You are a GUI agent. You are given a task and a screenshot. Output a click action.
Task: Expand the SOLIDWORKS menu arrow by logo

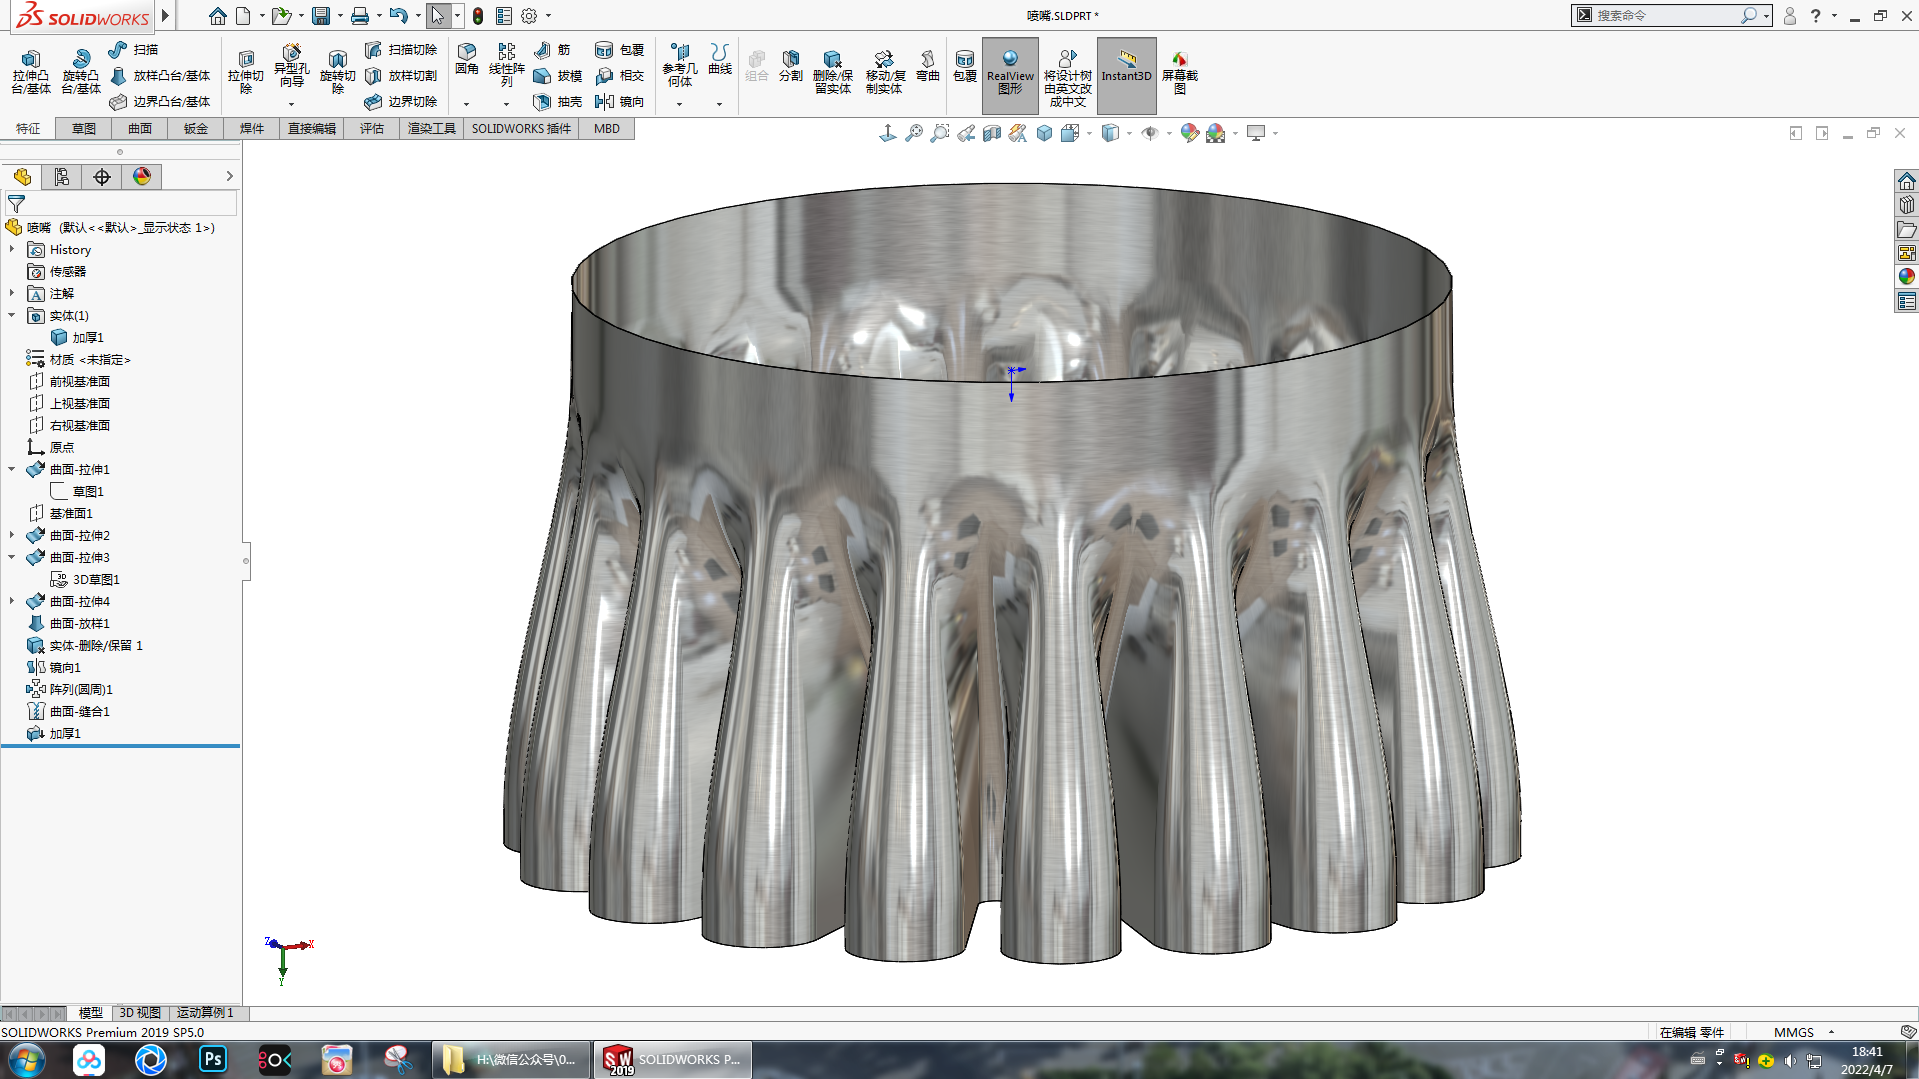(x=165, y=16)
